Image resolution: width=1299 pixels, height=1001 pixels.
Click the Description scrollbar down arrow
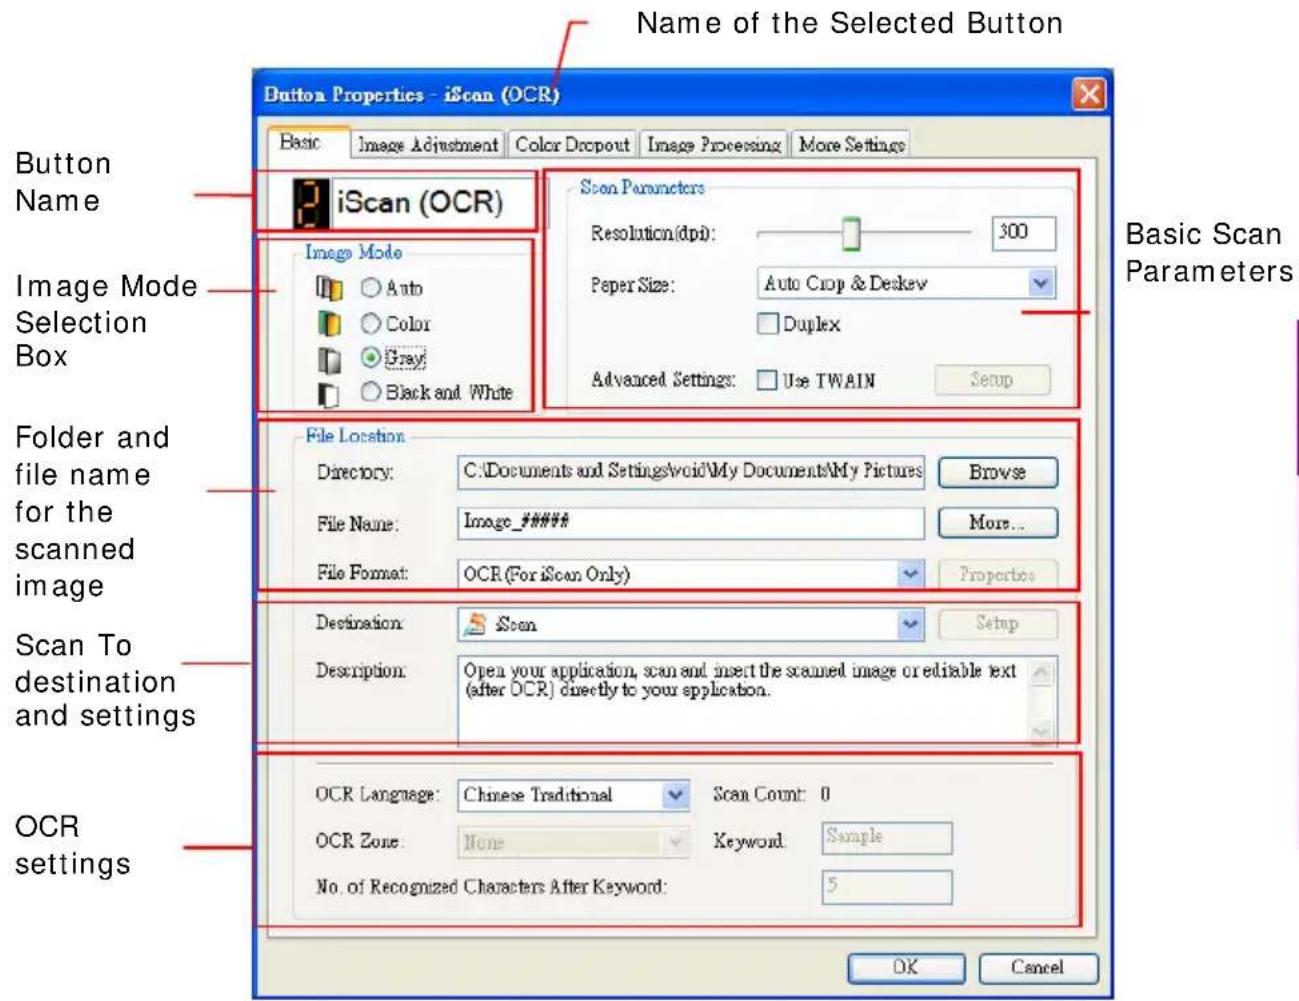pyautogui.click(x=1041, y=732)
